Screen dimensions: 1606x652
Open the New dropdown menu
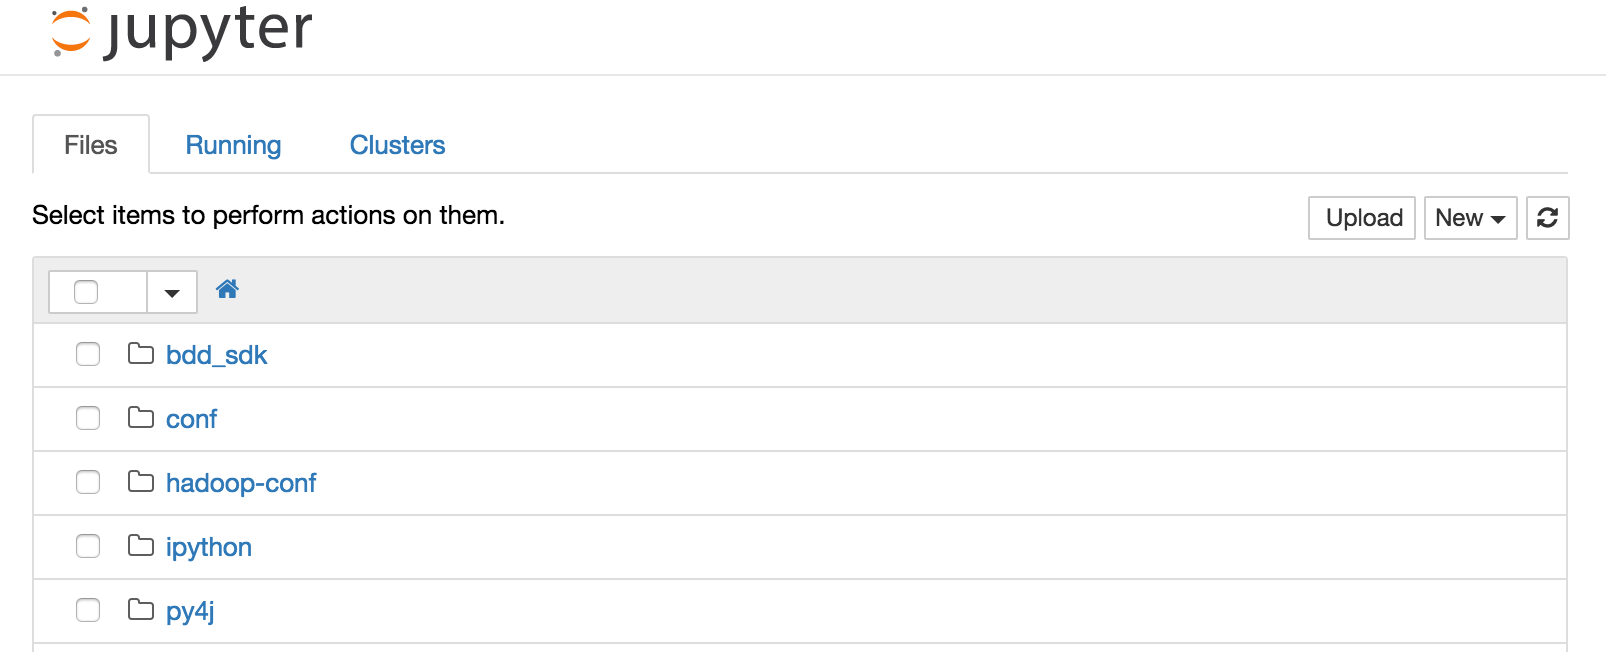1470,218
